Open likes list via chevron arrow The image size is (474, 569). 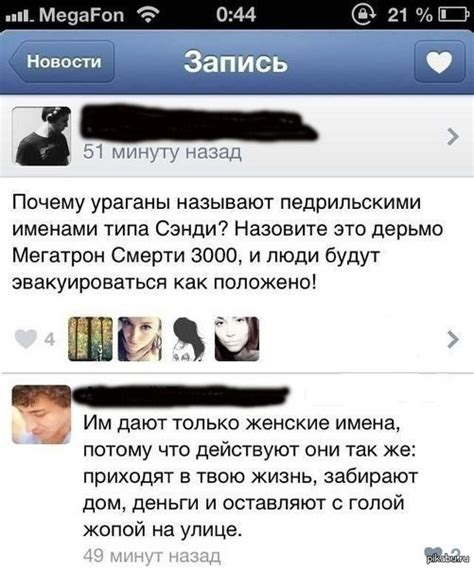[x=453, y=339]
